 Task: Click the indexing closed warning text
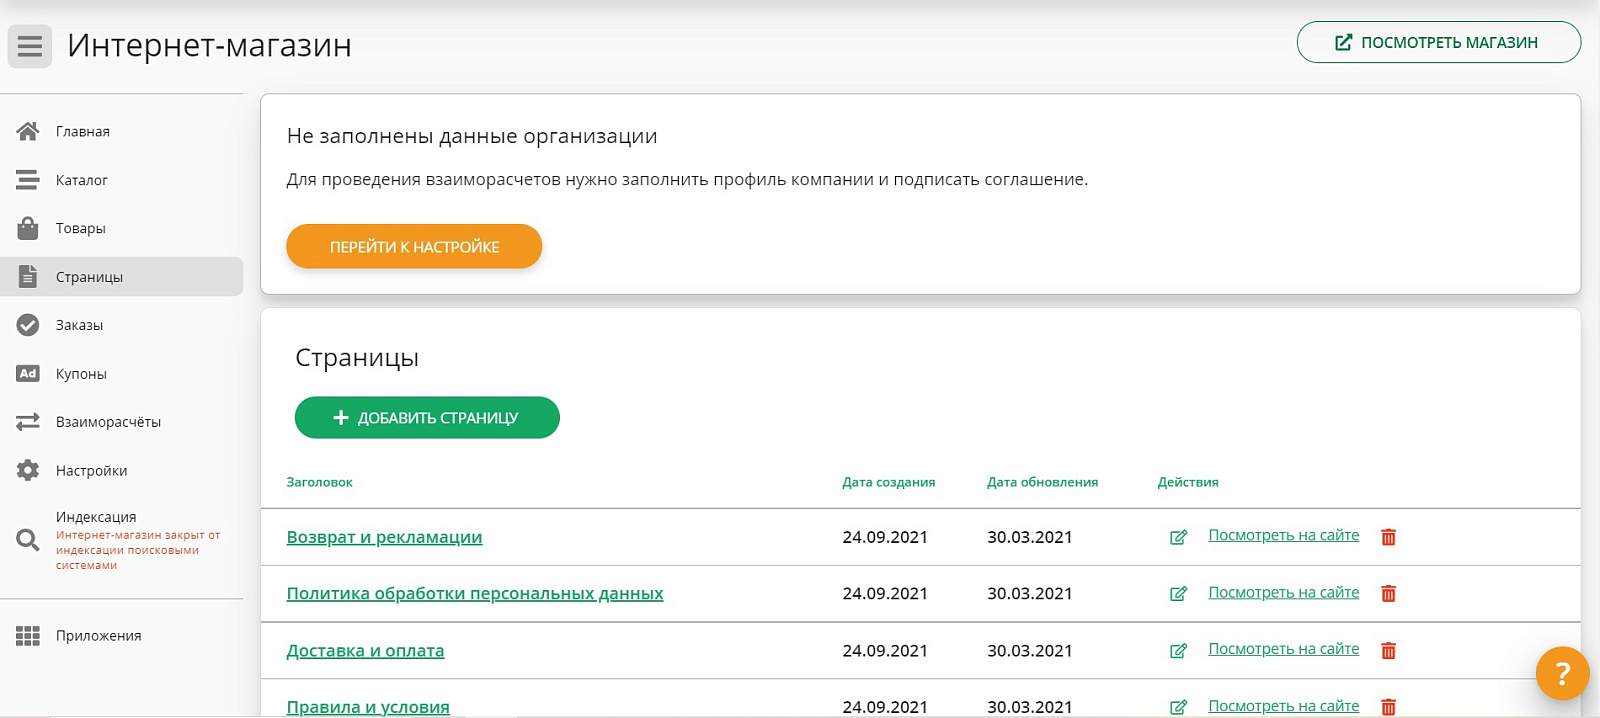point(138,550)
